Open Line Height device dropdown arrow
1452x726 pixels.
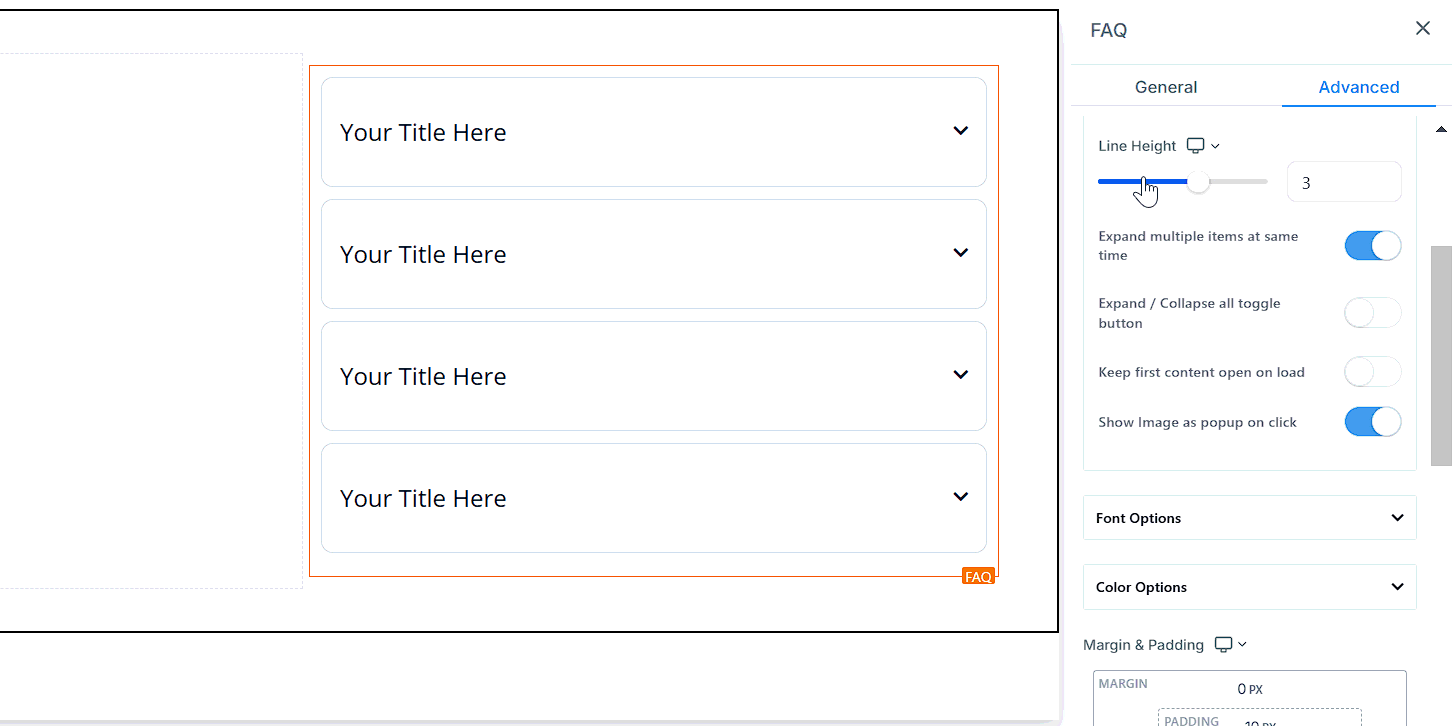(x=1216, y=146)
